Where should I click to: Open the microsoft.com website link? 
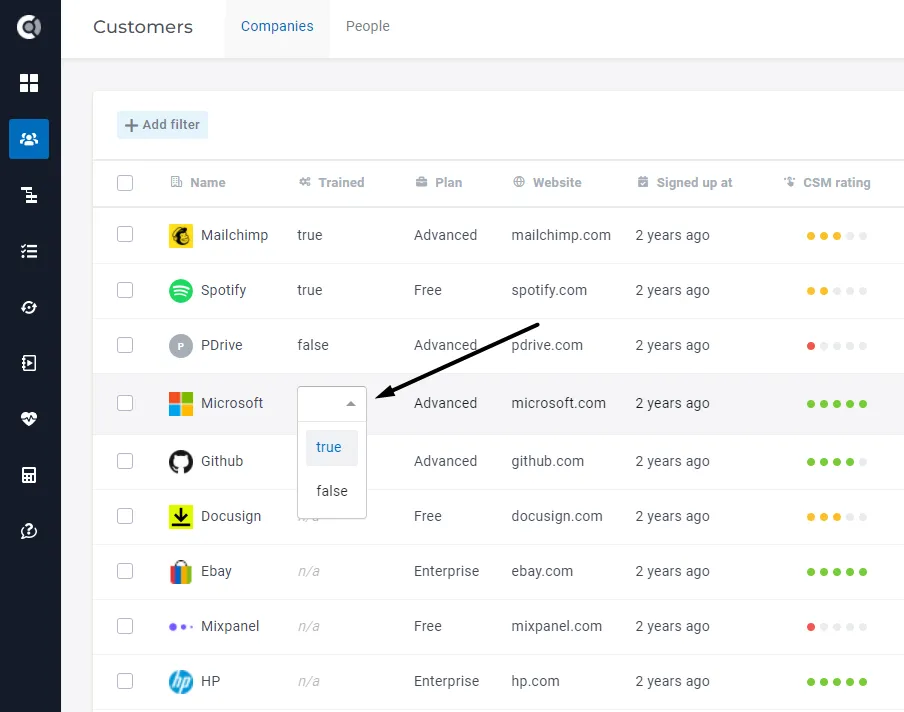(559, 403)
